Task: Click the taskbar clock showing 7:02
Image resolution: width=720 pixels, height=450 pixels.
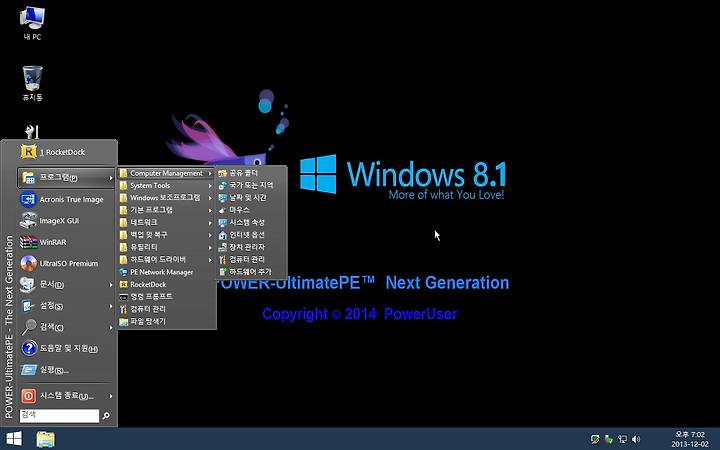Action: click(689, 439)
